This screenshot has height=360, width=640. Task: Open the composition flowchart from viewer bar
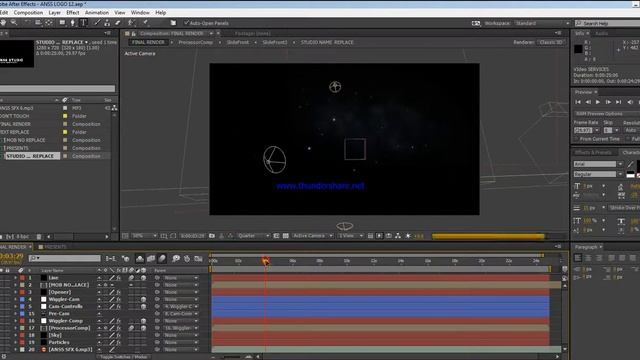click(398, 236)
